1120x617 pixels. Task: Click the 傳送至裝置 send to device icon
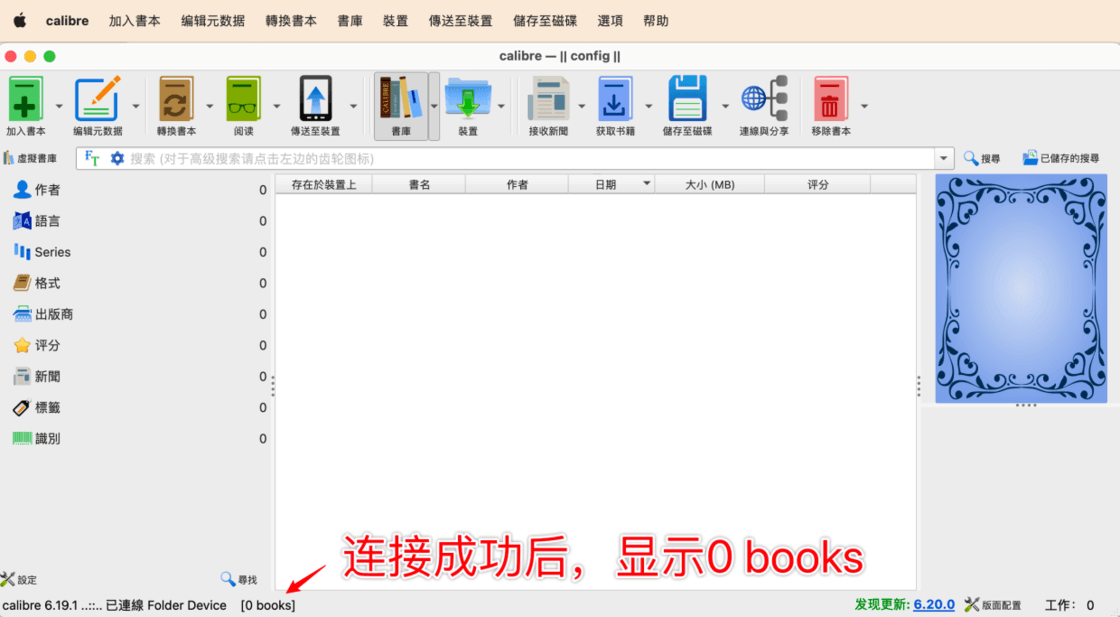pos(315,100)
